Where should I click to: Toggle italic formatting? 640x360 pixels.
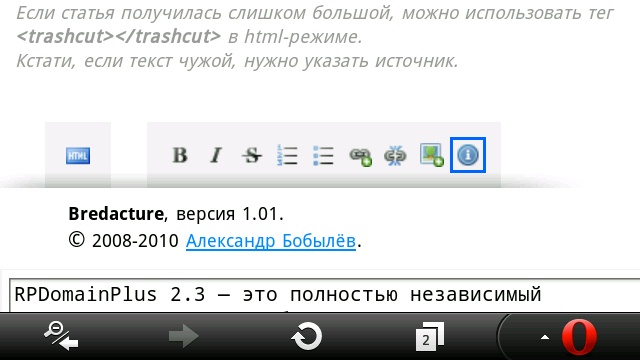(216, 155)
